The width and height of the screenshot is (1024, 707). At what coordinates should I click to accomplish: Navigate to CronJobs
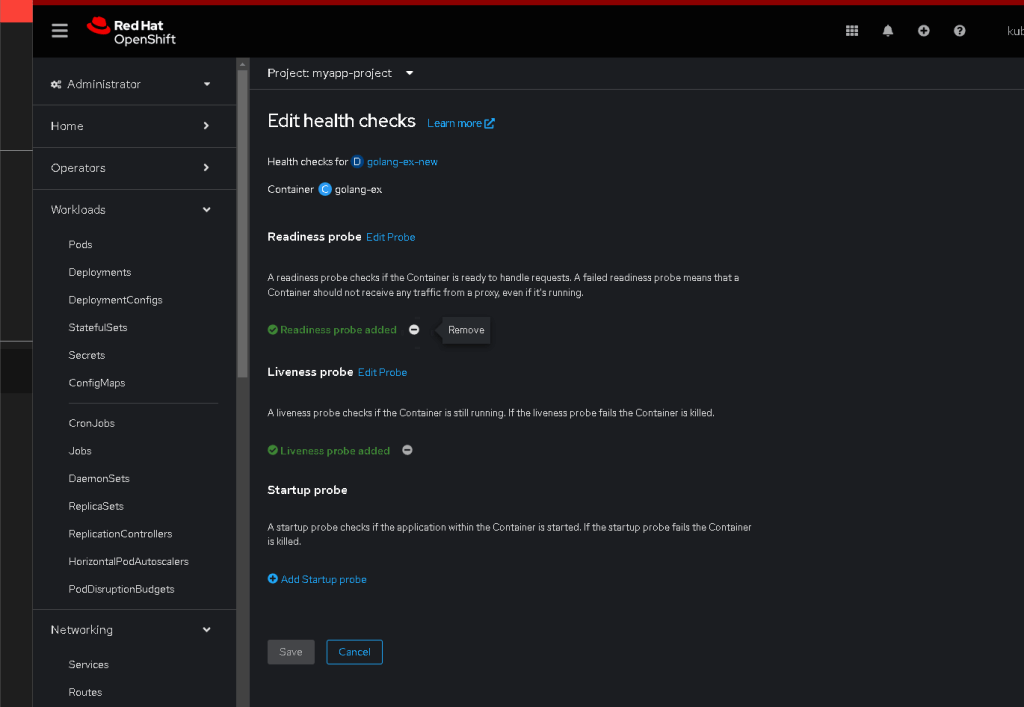coord(91,423)
